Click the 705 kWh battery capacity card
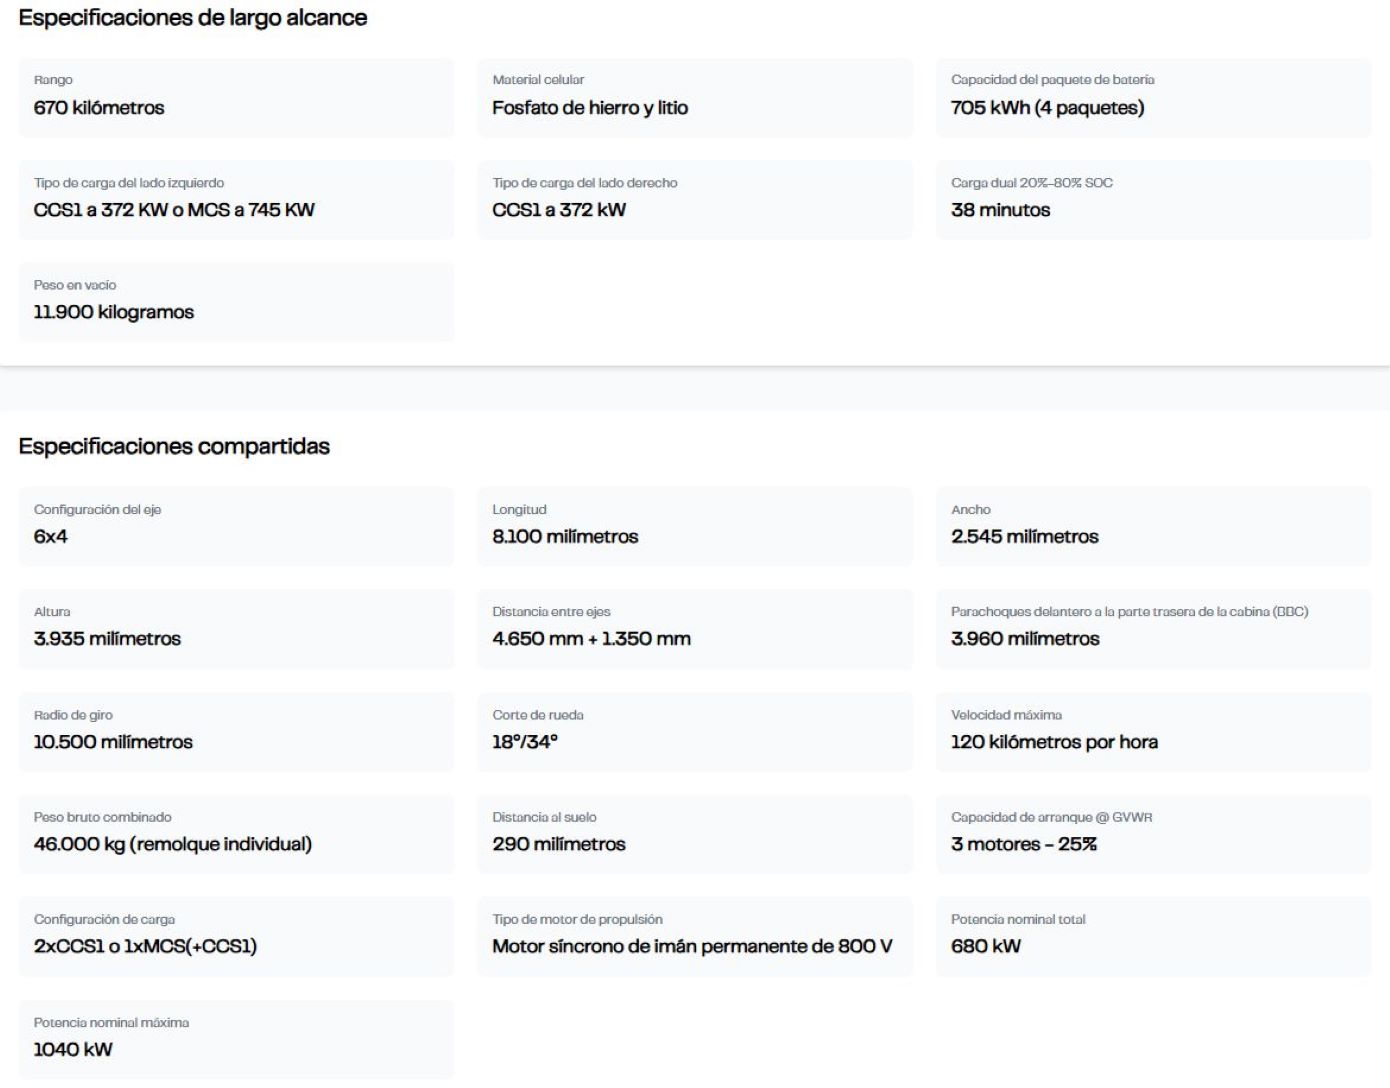This screenshot has width=1390, height=1088. coord(1153,97)
